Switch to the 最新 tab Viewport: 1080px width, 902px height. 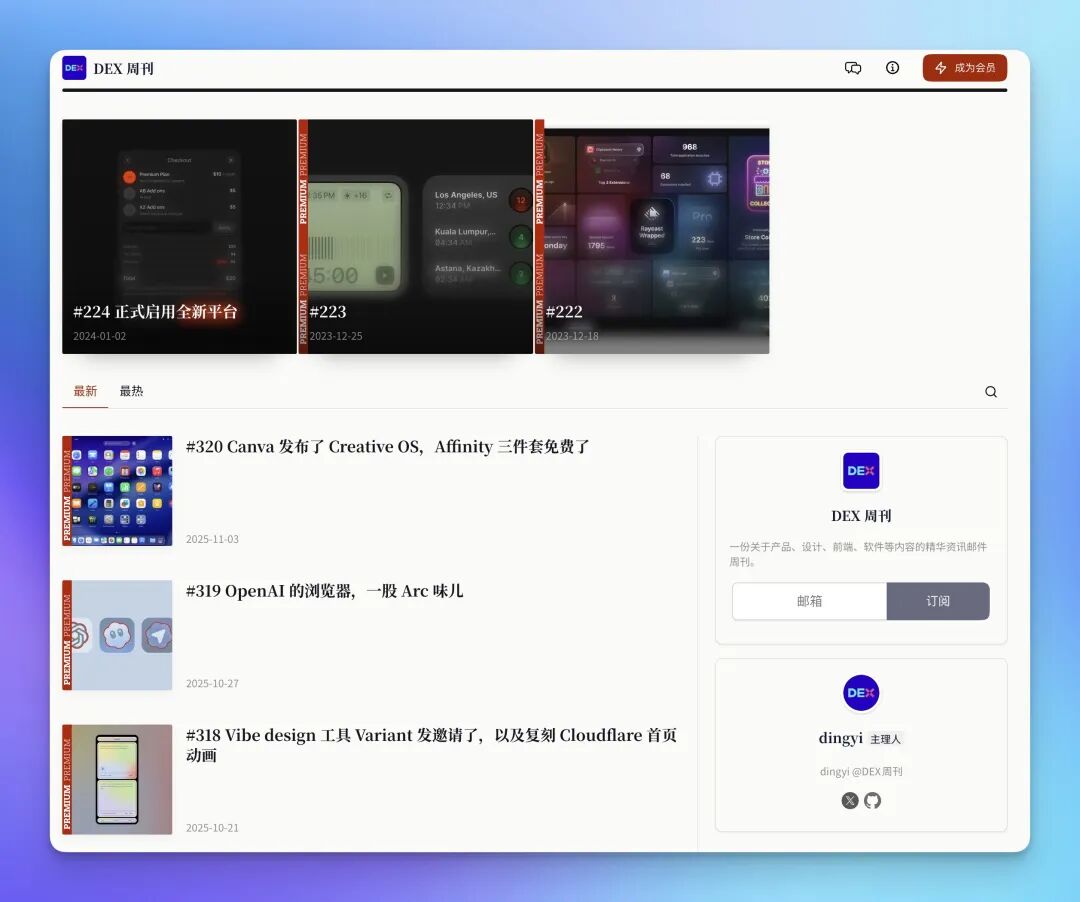coord(85,391)
